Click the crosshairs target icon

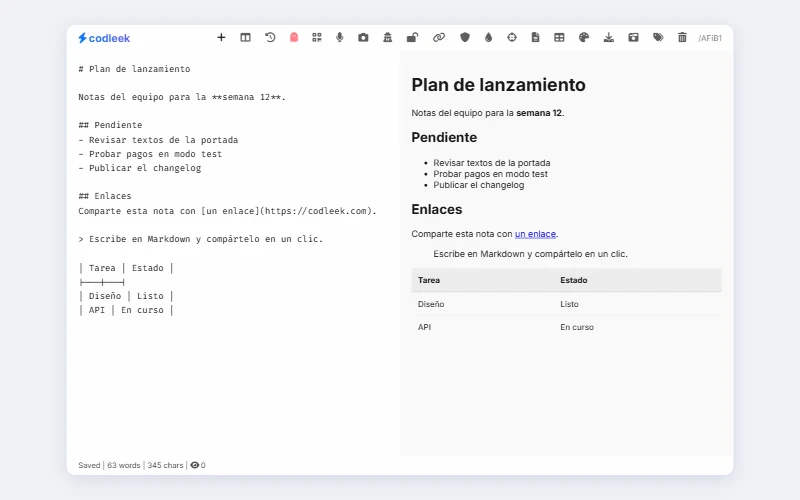(x=512, y=37)
